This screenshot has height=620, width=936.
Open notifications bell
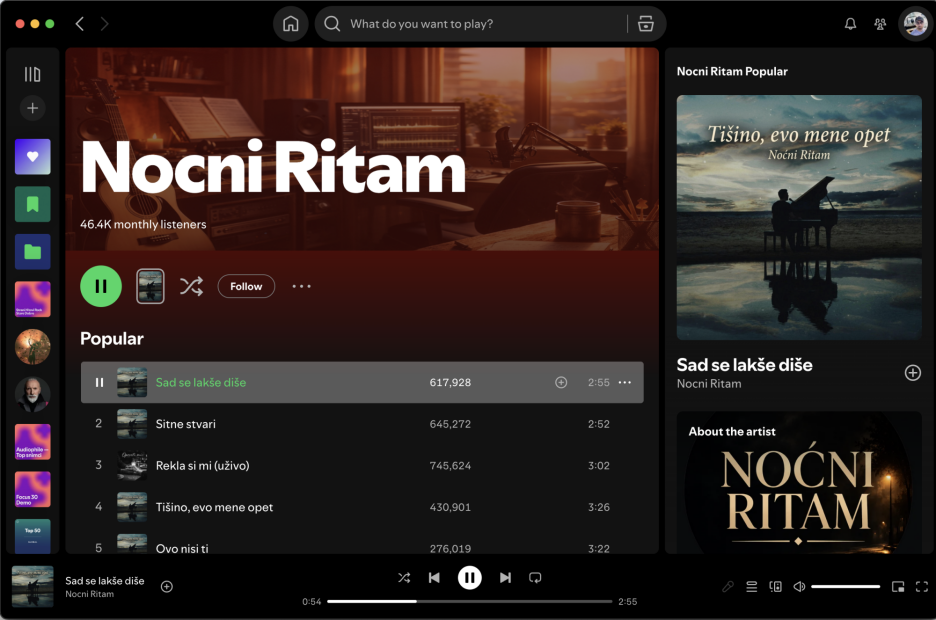[850, 24]
